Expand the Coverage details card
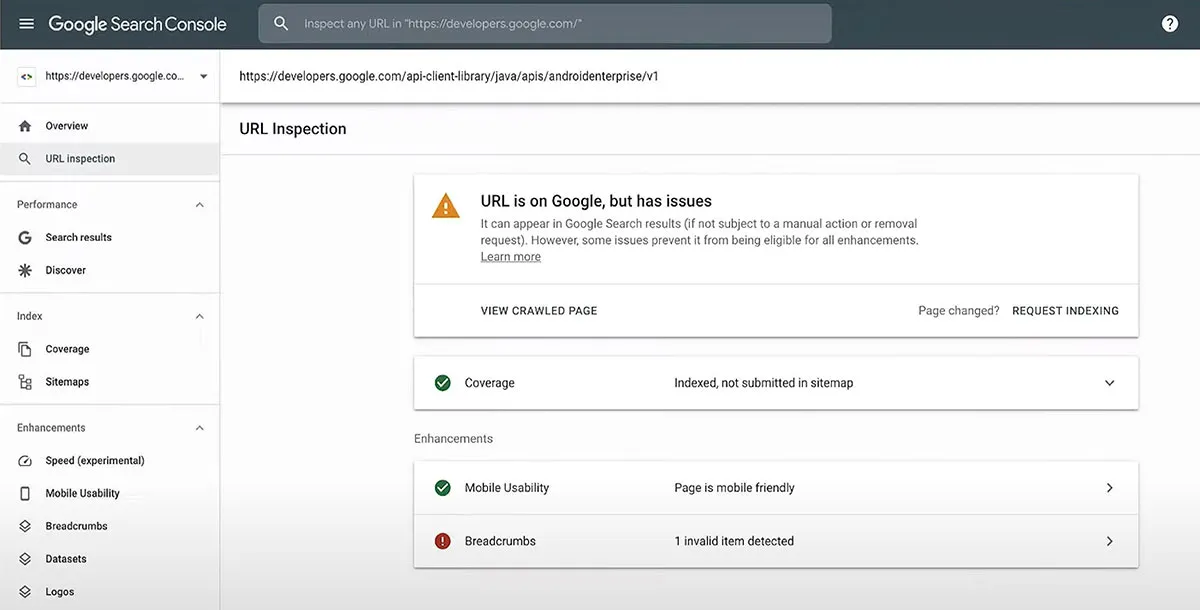The height and width of the screenshot is (610, 1200). [x=1109, y=382]
